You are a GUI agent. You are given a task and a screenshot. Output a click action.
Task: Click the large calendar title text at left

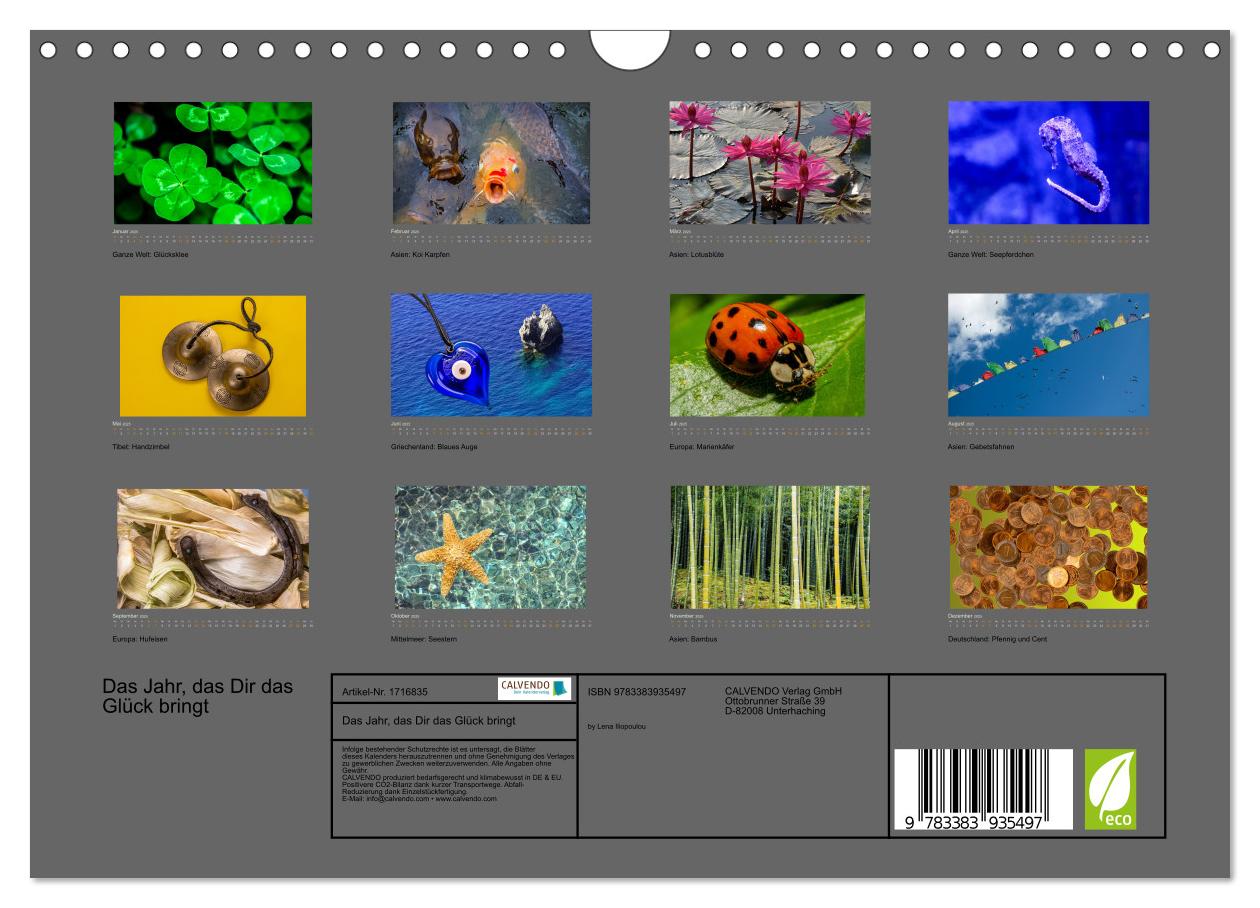[197, 697]
